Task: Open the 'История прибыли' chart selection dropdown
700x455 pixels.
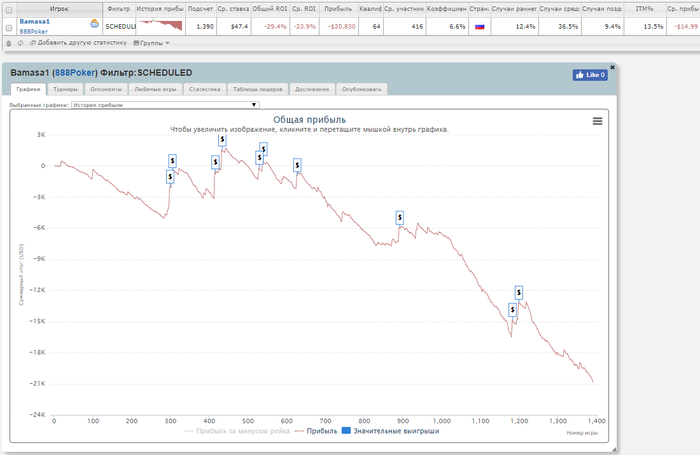Action: [x=165, y=105]
